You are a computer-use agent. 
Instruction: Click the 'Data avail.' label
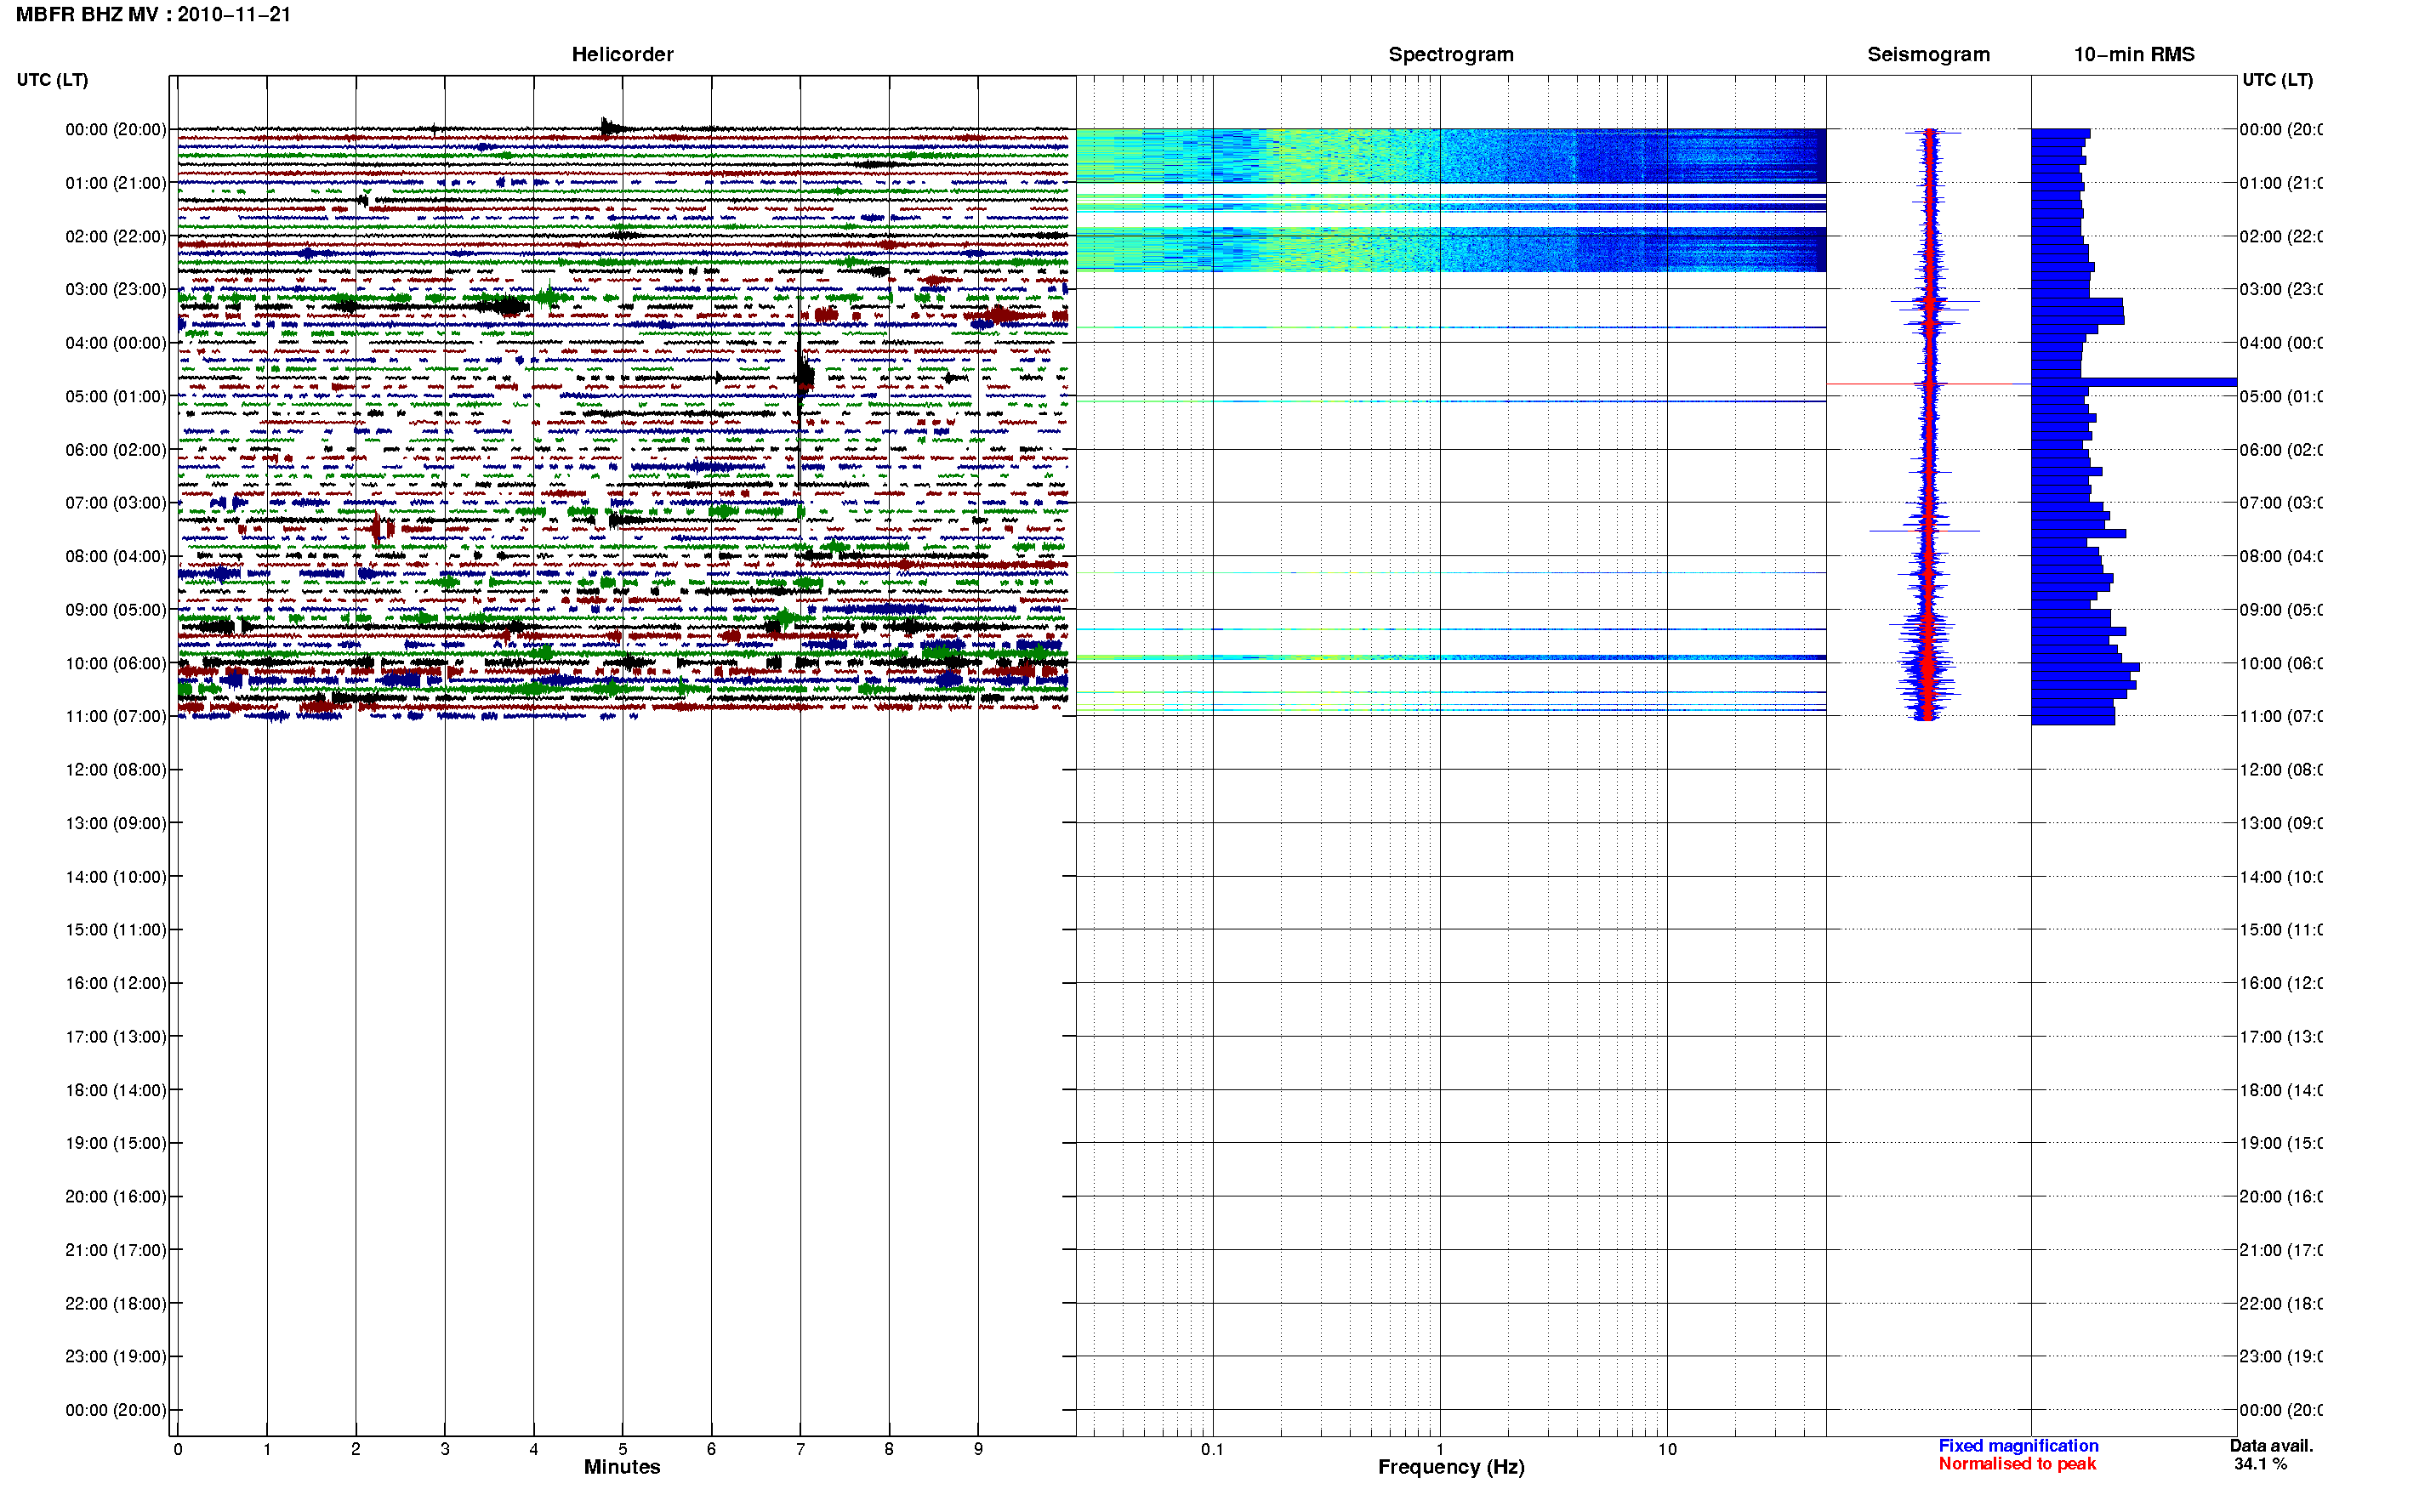point(2271,1446)
